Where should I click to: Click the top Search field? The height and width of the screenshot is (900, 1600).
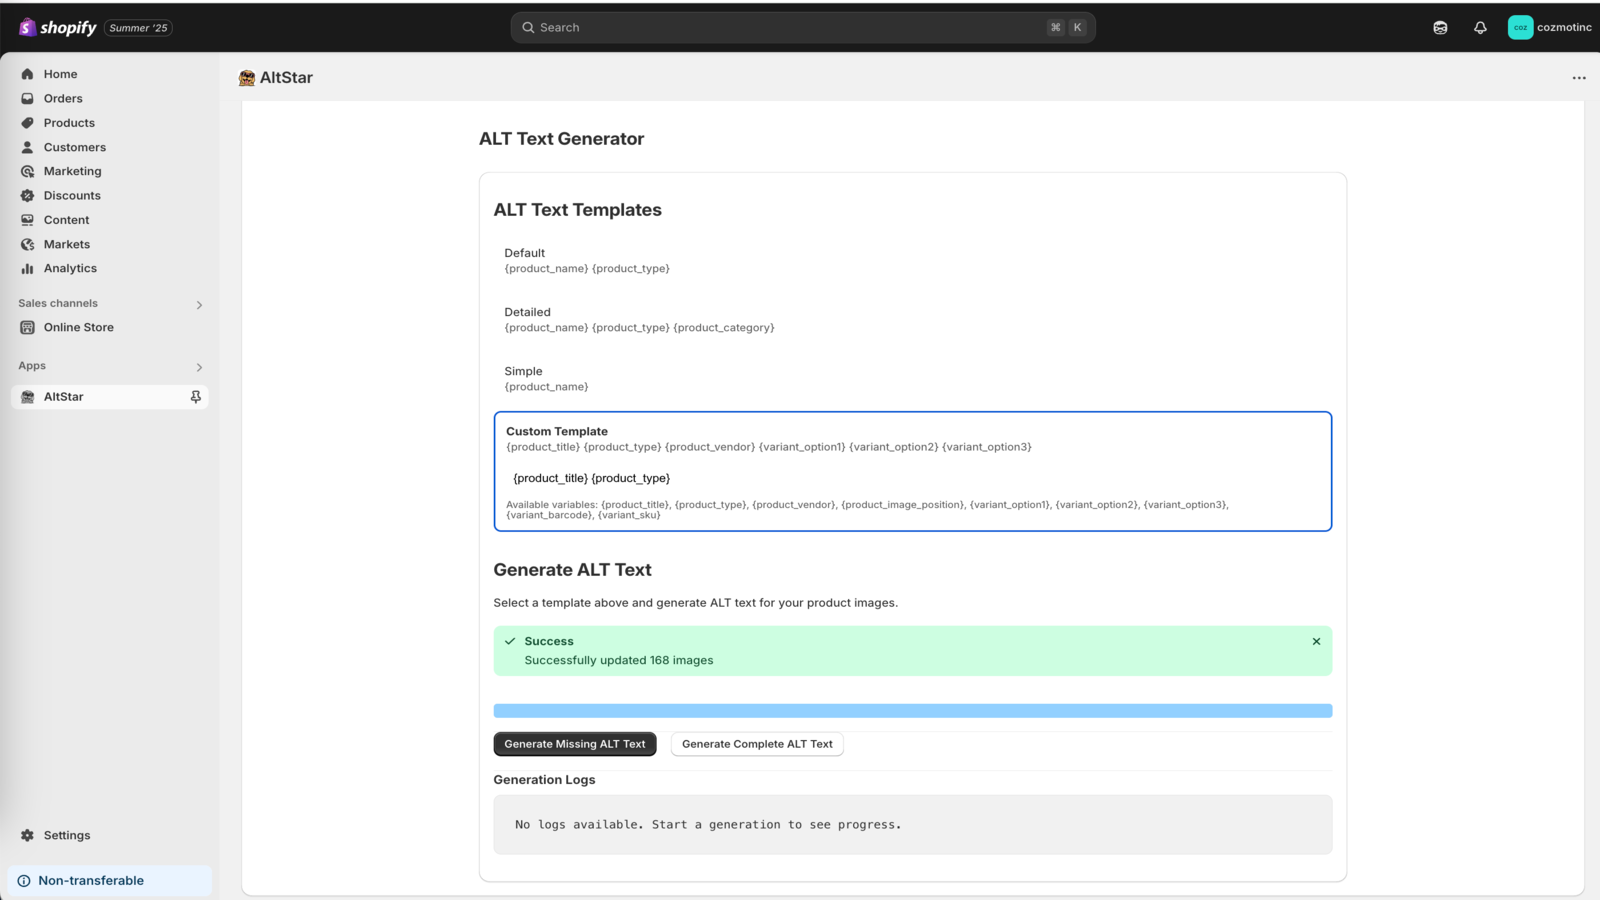(x=803, y=28)
